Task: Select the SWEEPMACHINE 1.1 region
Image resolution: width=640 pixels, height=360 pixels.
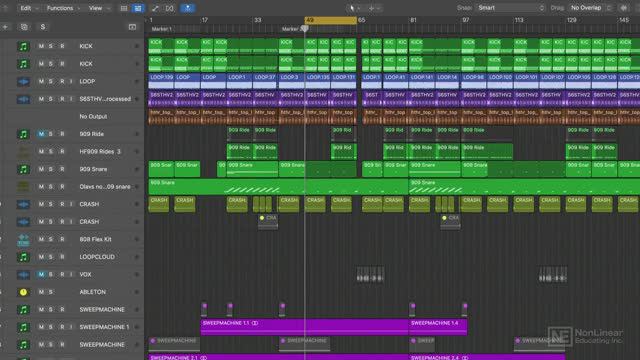Action: pos(304,327)
